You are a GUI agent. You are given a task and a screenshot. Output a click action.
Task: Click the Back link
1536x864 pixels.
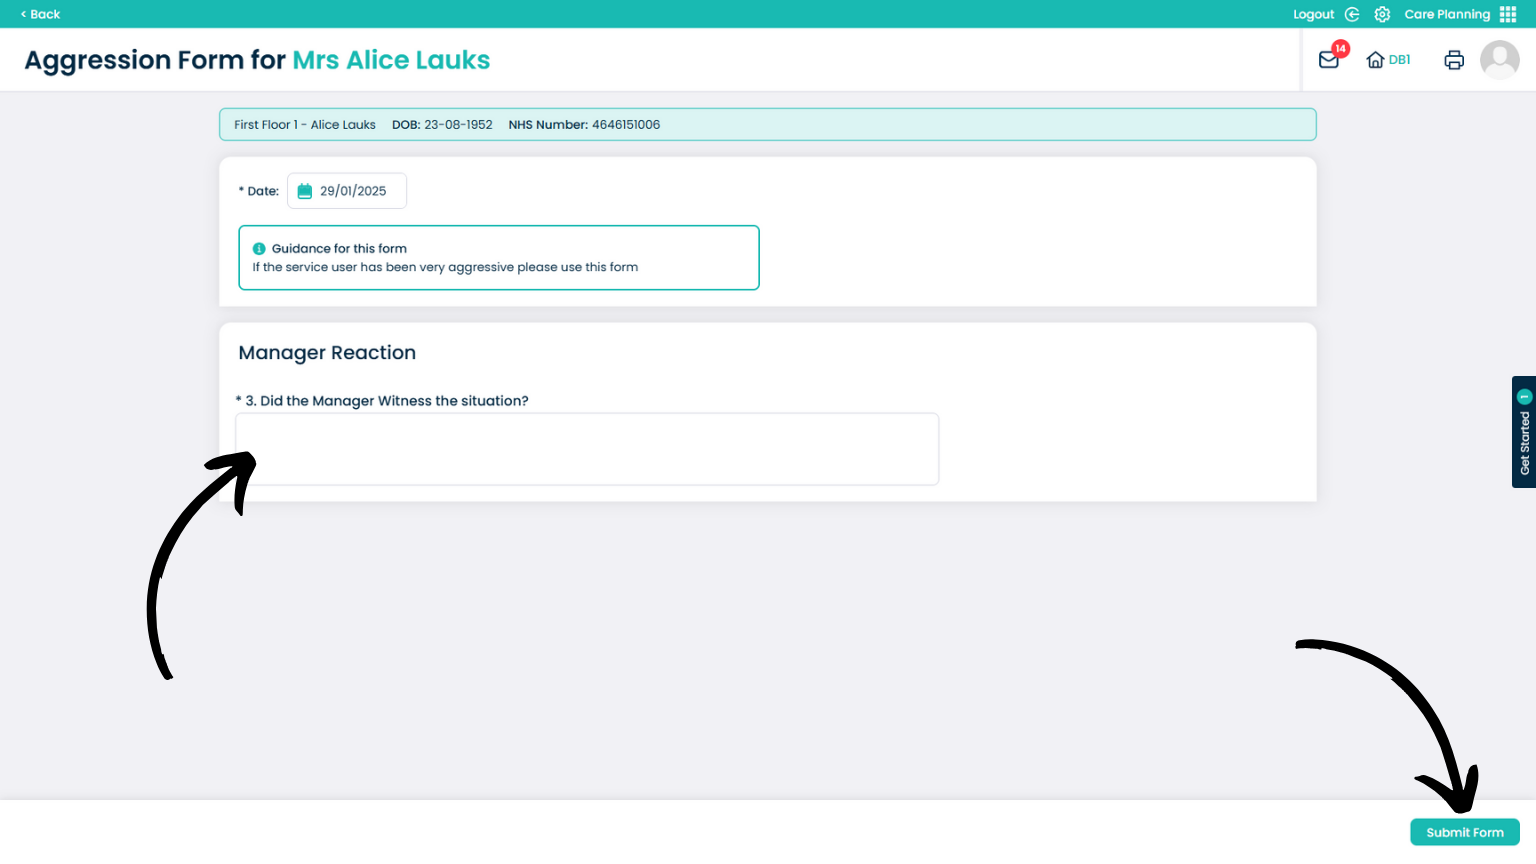(38, 14)
